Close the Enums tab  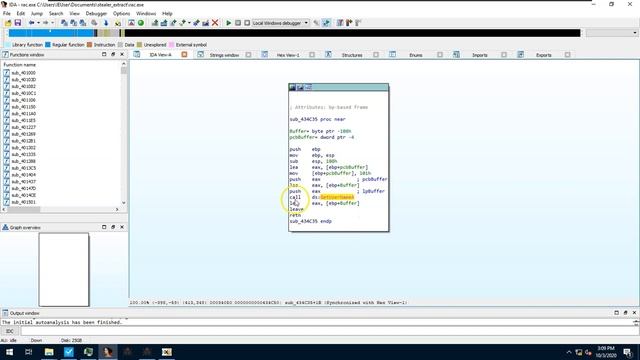(x=440, y=55)
